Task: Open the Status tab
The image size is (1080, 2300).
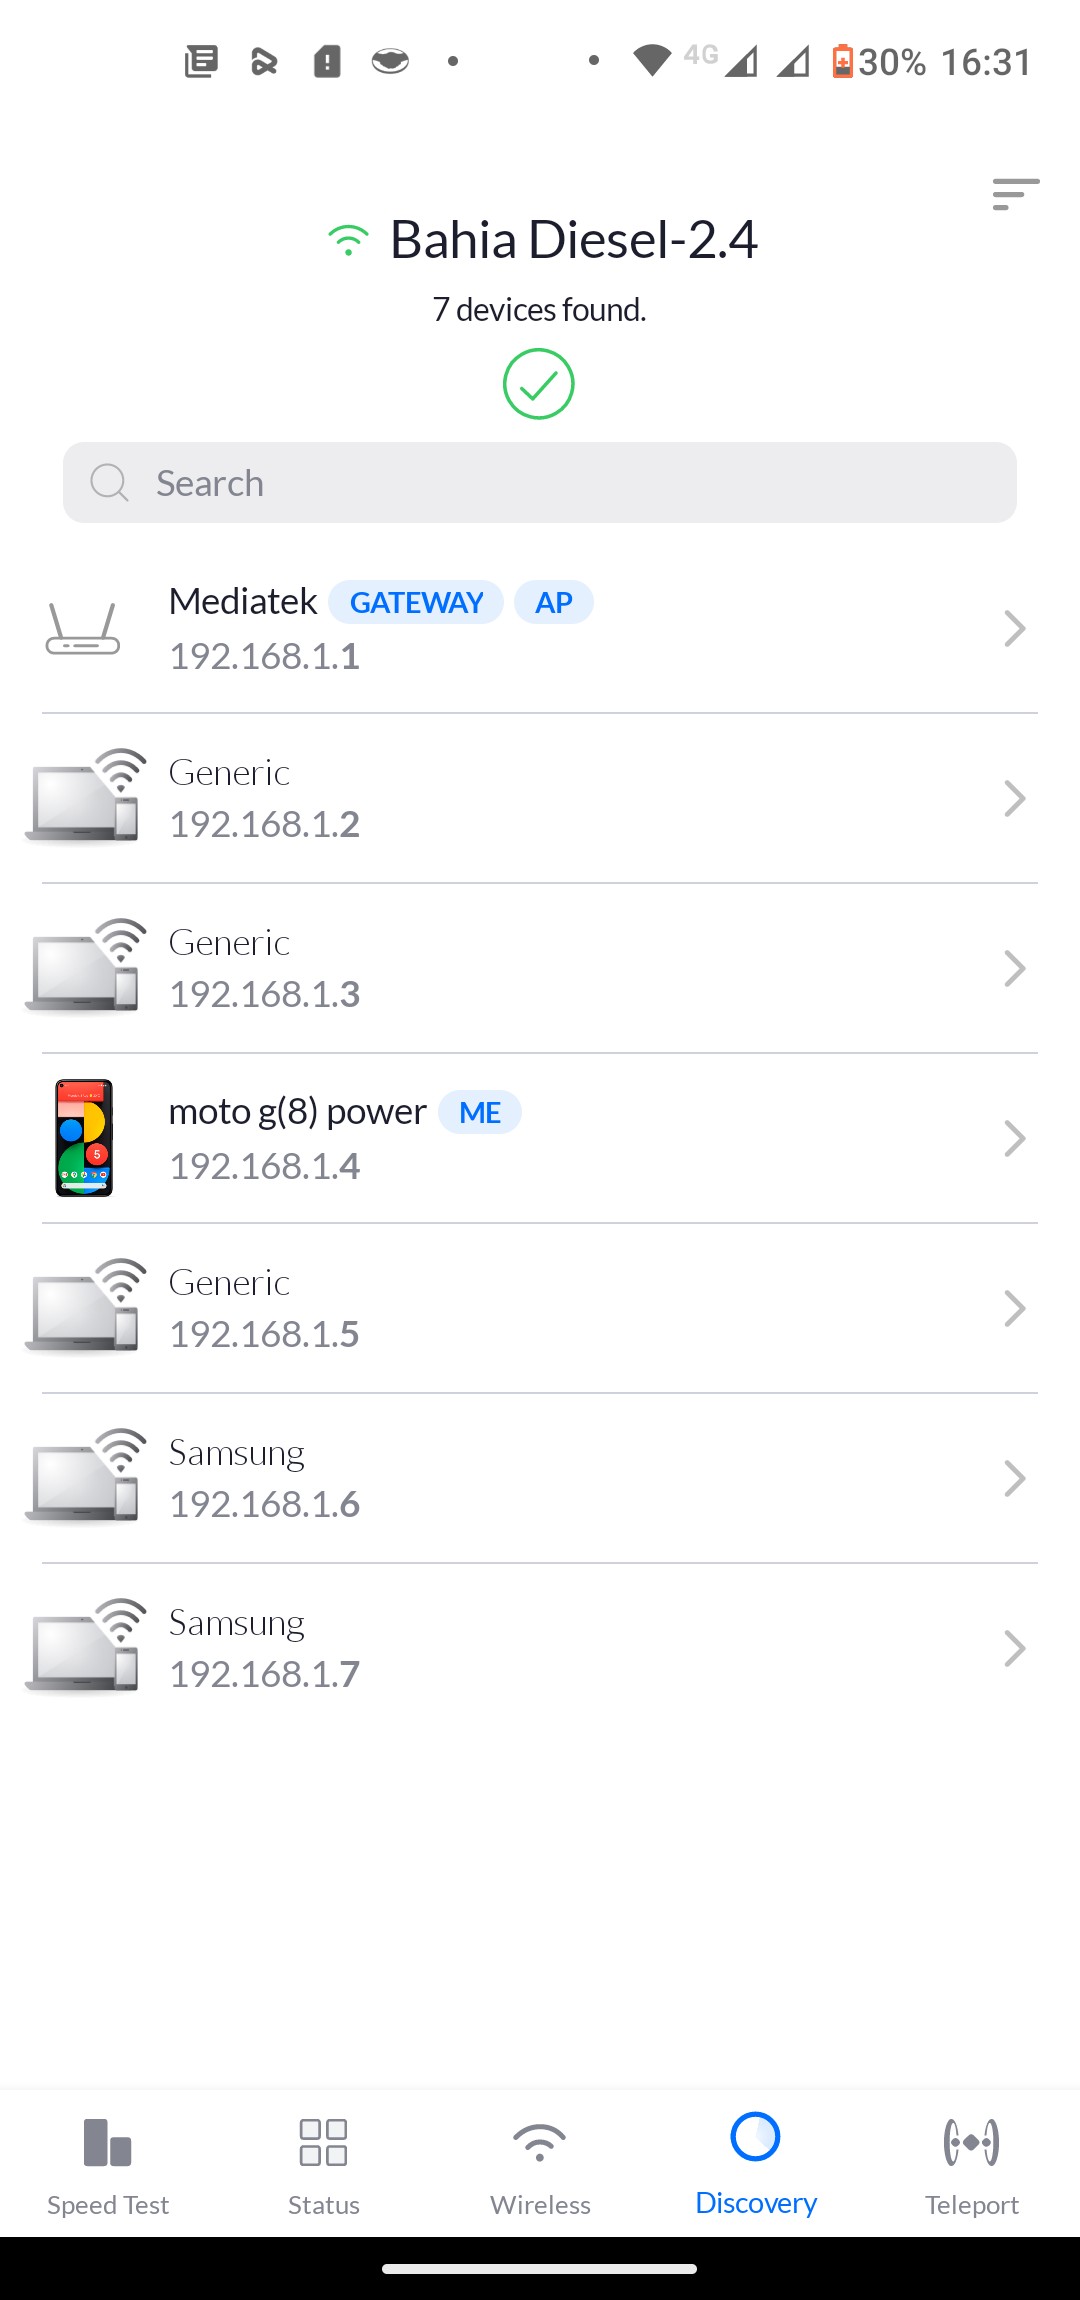Action: click(324, 2165)
